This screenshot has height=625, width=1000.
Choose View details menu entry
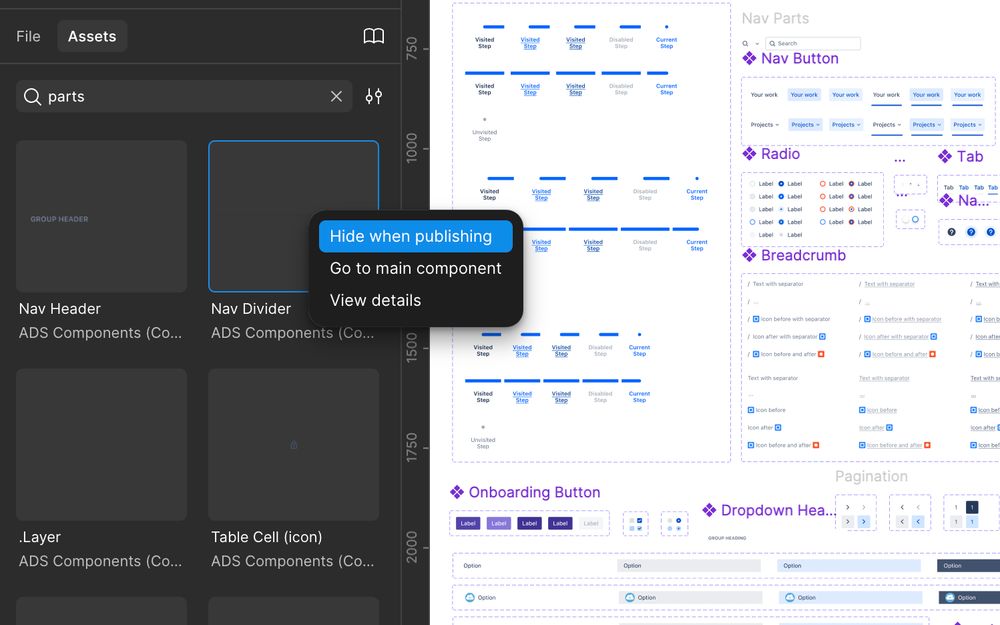[376, 300]
